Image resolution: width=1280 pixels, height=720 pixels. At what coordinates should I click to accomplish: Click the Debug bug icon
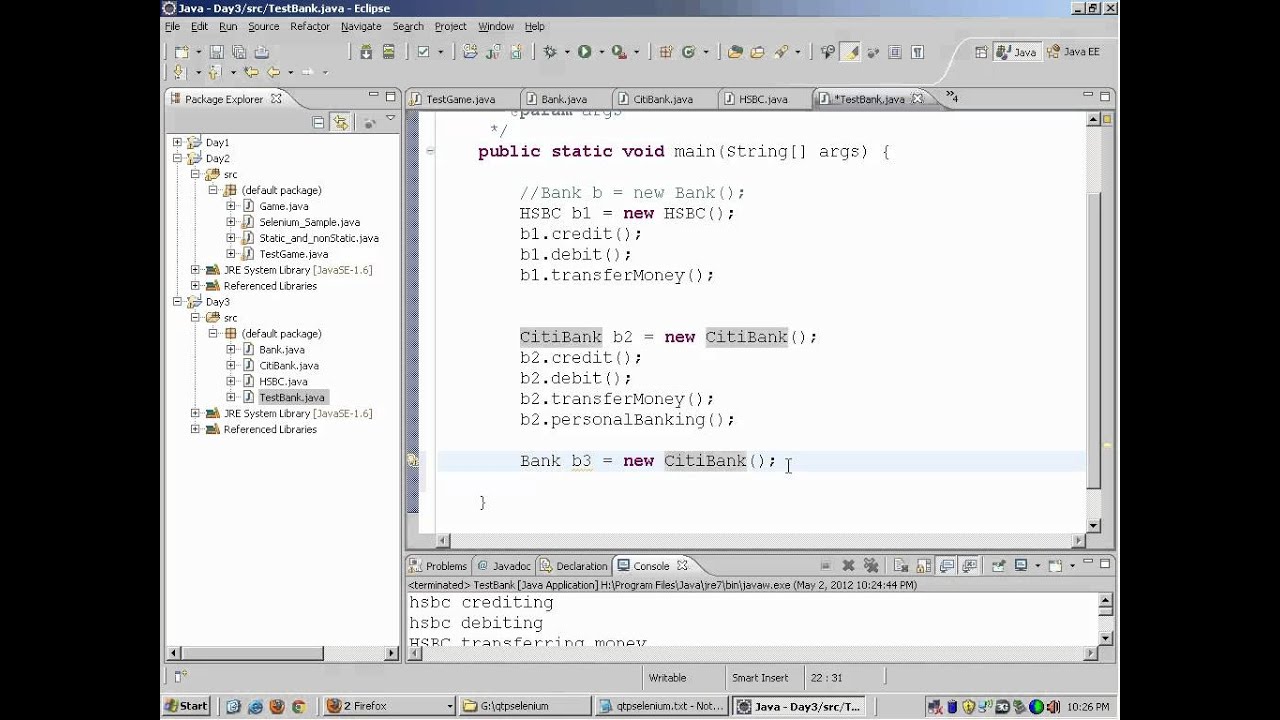point(550,52)
